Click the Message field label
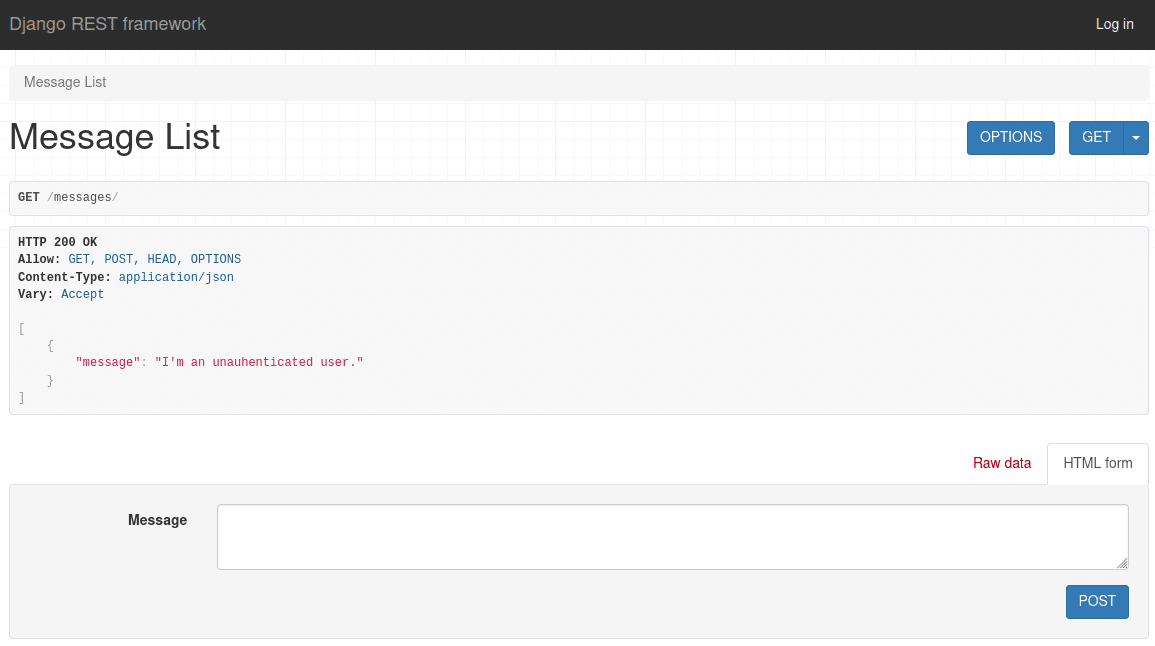 click(x=158, y=520)
